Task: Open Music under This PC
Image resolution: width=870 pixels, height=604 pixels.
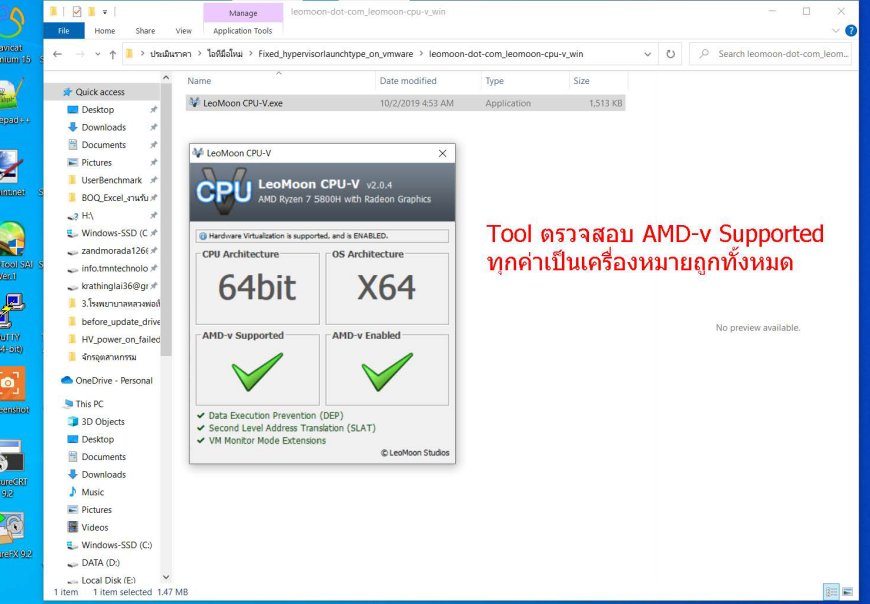Action: [92, 492]
